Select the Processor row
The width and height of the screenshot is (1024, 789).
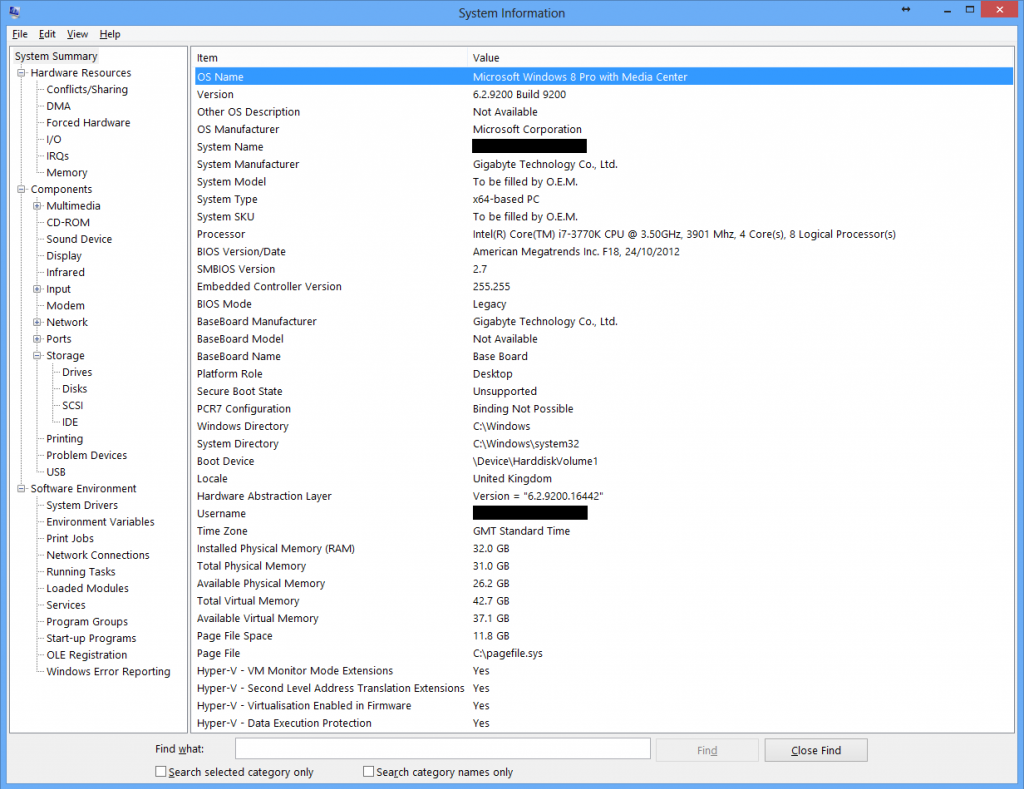(603, 234)
